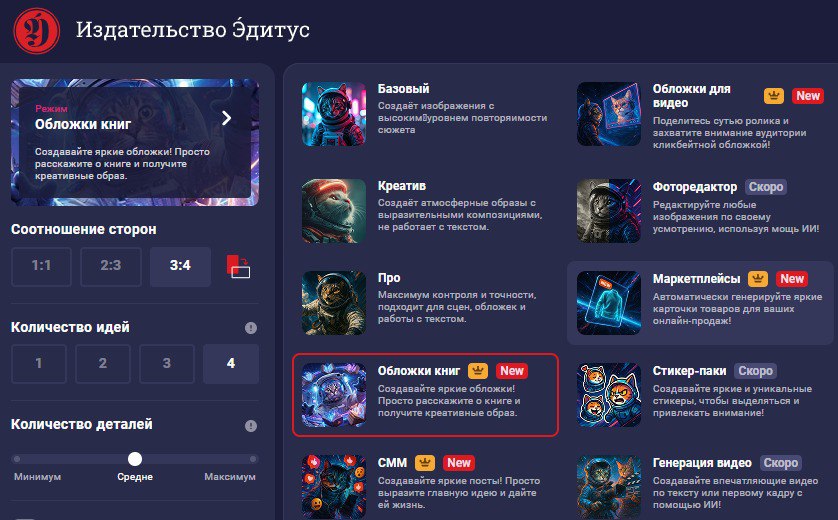Viewport: 838px width, 520px height.
Task: Click crown icon beside Маркетплейсы
Action: pos(758,278)
